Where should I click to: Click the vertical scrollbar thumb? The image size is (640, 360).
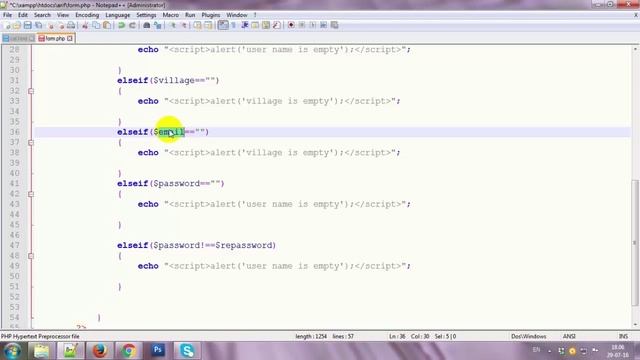tap(635, 243)
